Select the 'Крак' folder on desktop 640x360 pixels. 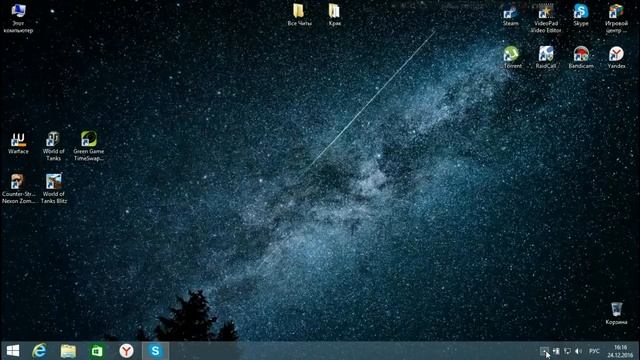(334, 15)
